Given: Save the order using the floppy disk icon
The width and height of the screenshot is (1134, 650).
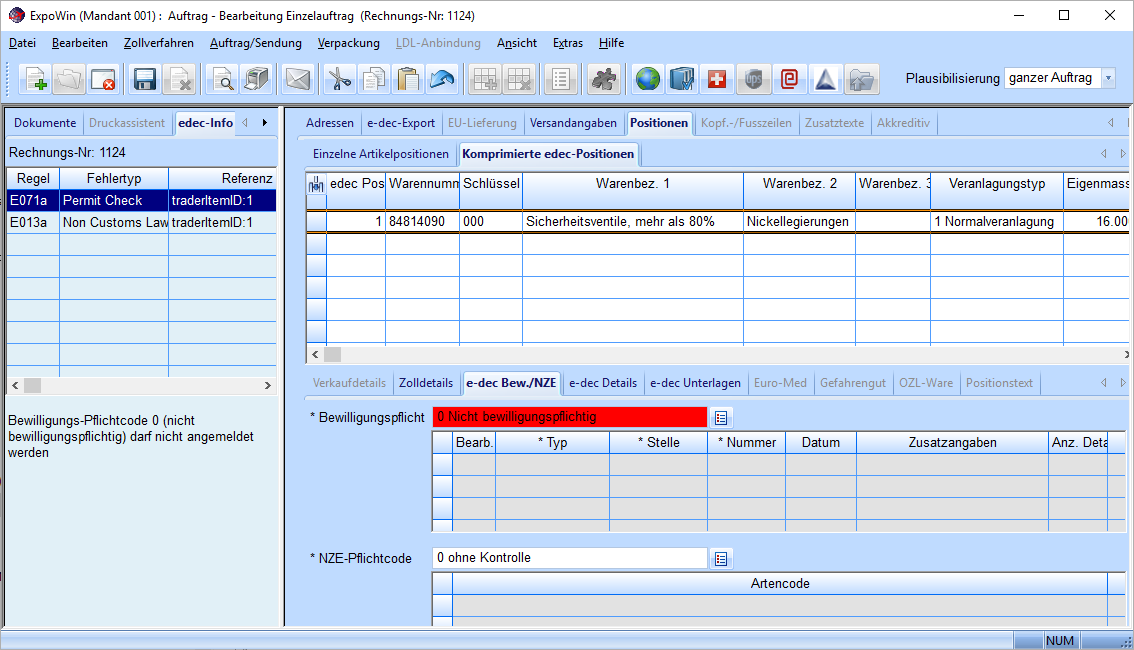Looking at the screenshot, I should [x=145, y=79].
